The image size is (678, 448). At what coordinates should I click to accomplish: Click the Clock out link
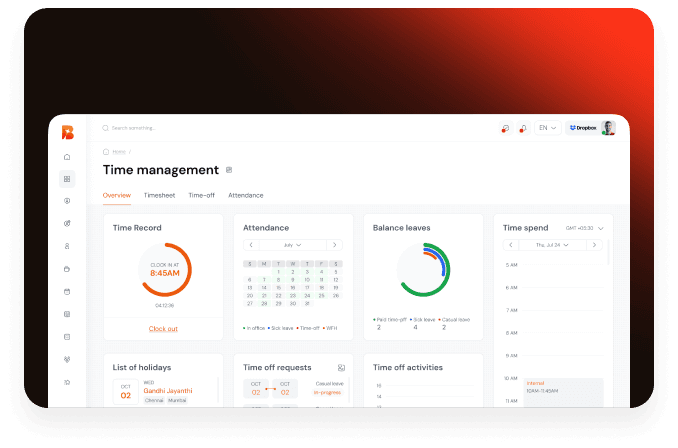tap(163, 328)
